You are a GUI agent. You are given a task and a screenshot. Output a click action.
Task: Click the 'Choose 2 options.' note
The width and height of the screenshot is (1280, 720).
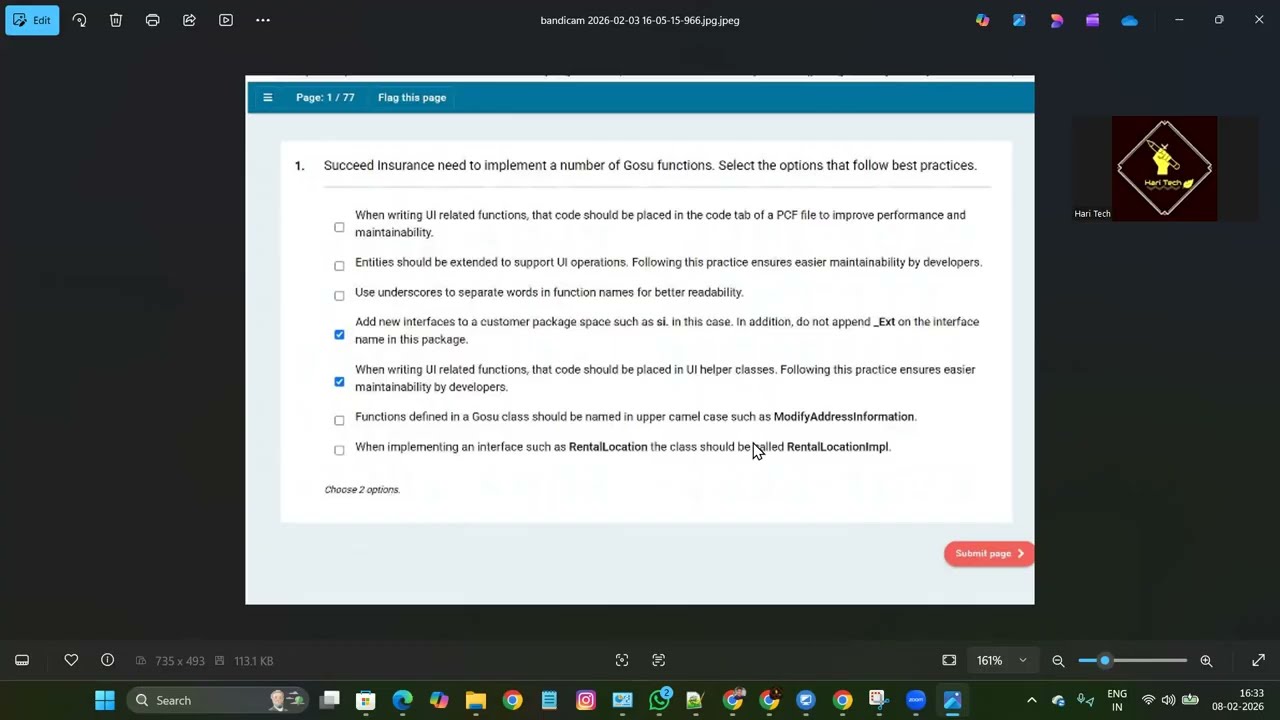click(x=362, y=489)
